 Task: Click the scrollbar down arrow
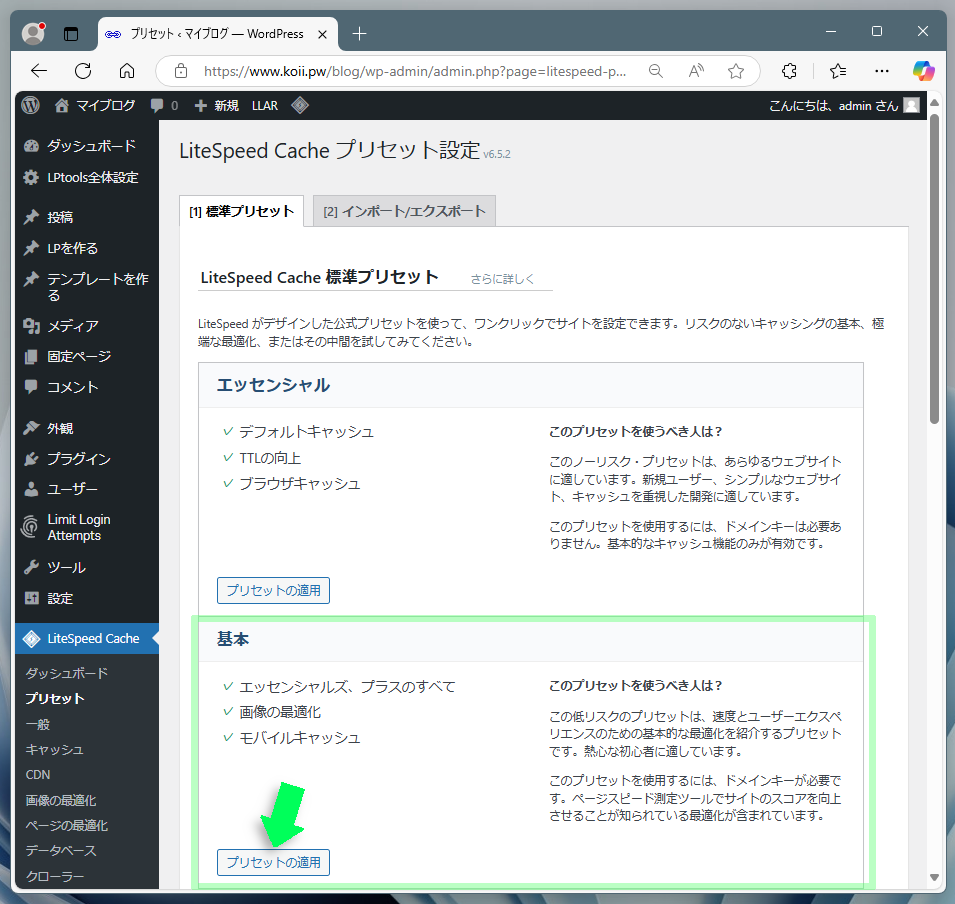(934, 877)
